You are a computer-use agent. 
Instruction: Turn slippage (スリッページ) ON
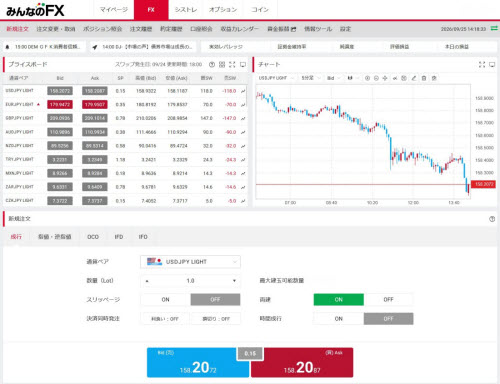coord(165,300)
